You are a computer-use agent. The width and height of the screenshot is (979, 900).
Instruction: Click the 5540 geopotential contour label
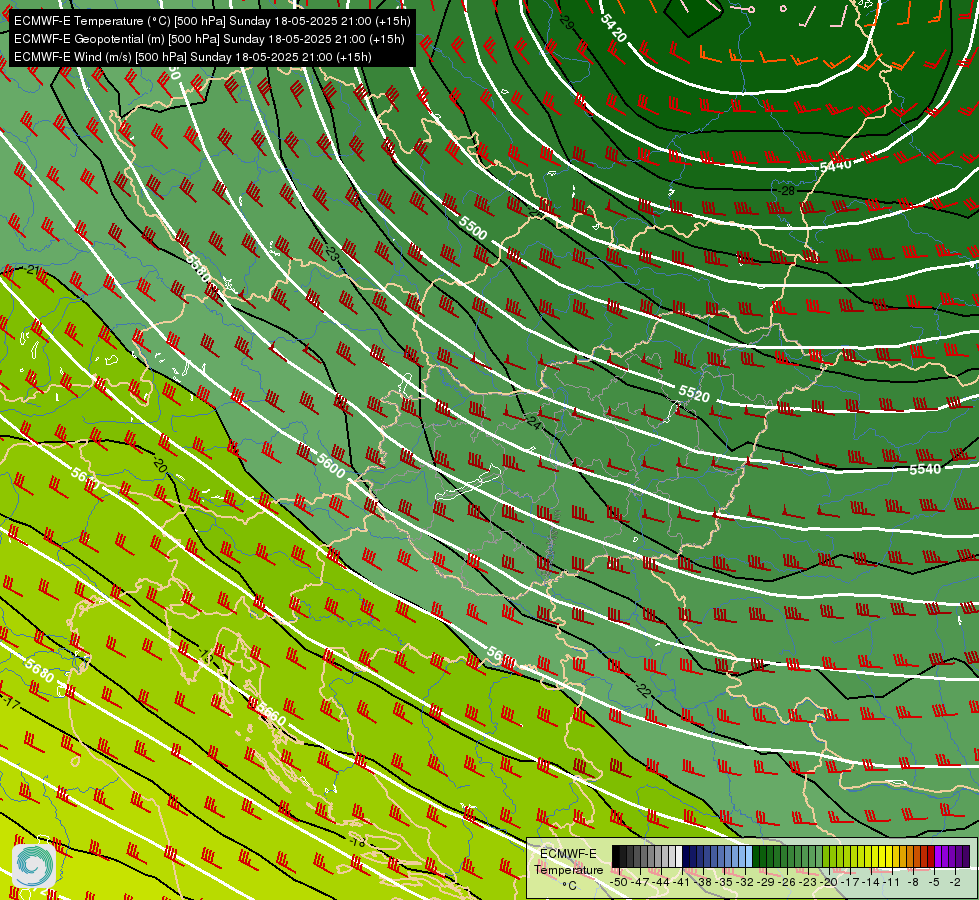[925, 469]
